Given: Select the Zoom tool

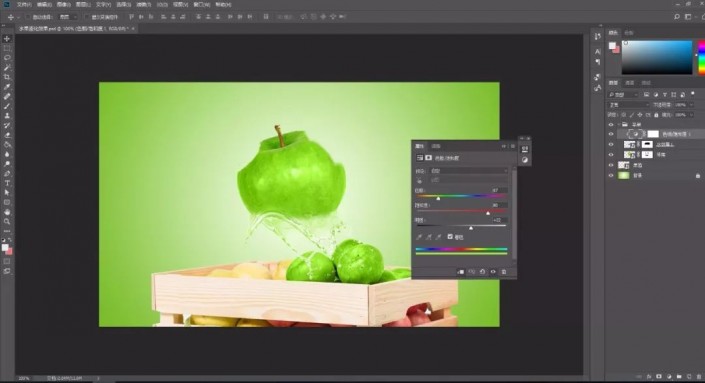Looking at the screenshot, I should [x=7, y=221].
